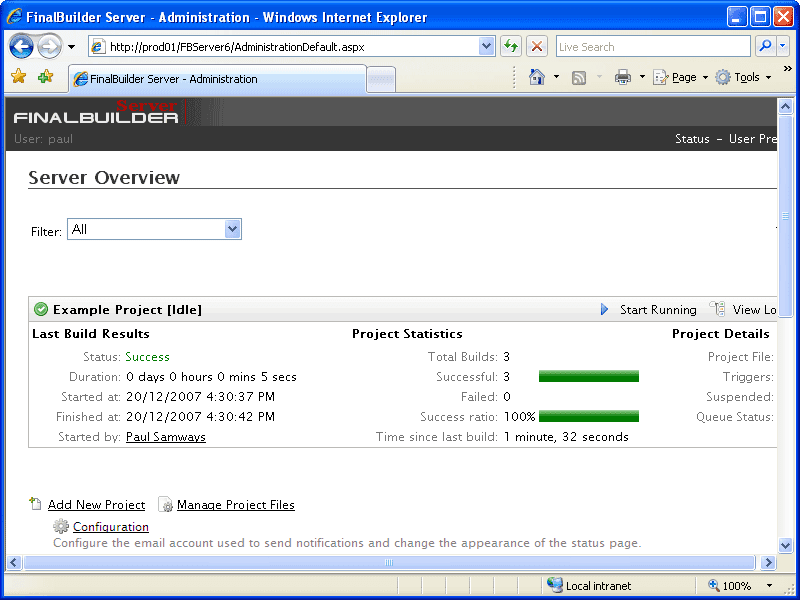
Task: Click the horizontal scrollbar right arrow
Action: click(767, 563)
